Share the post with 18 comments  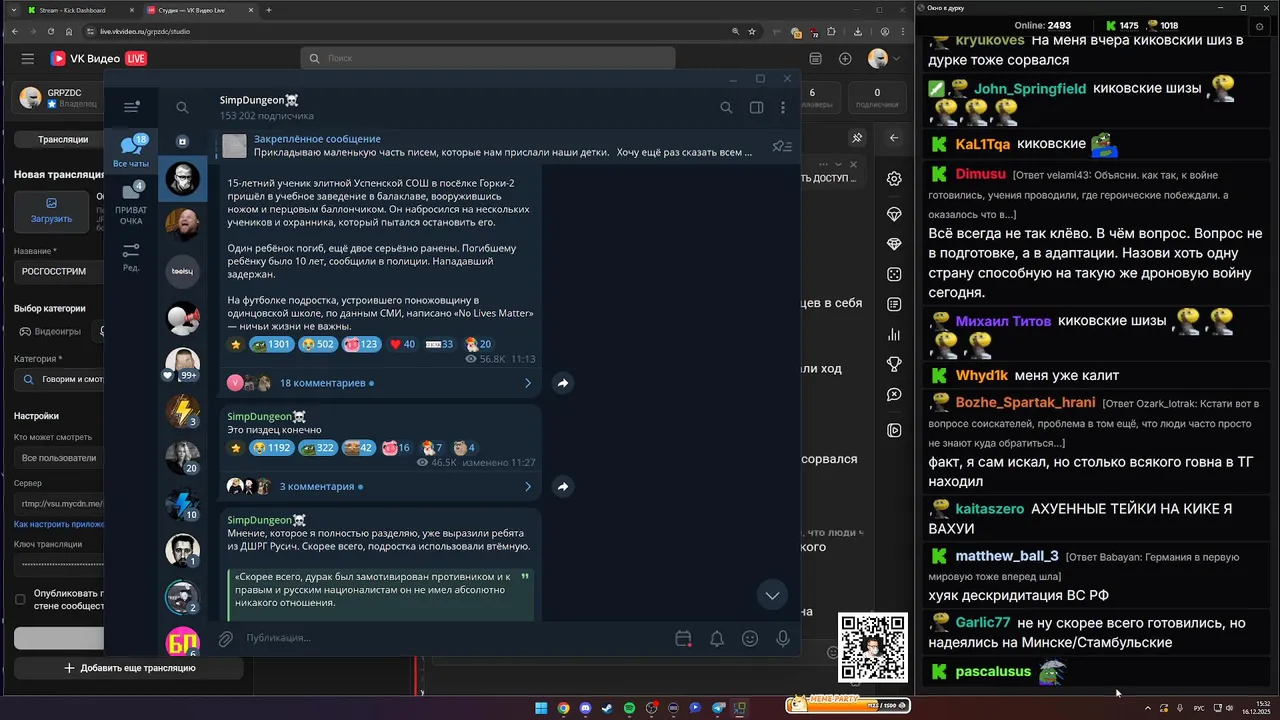coord(563,383)
